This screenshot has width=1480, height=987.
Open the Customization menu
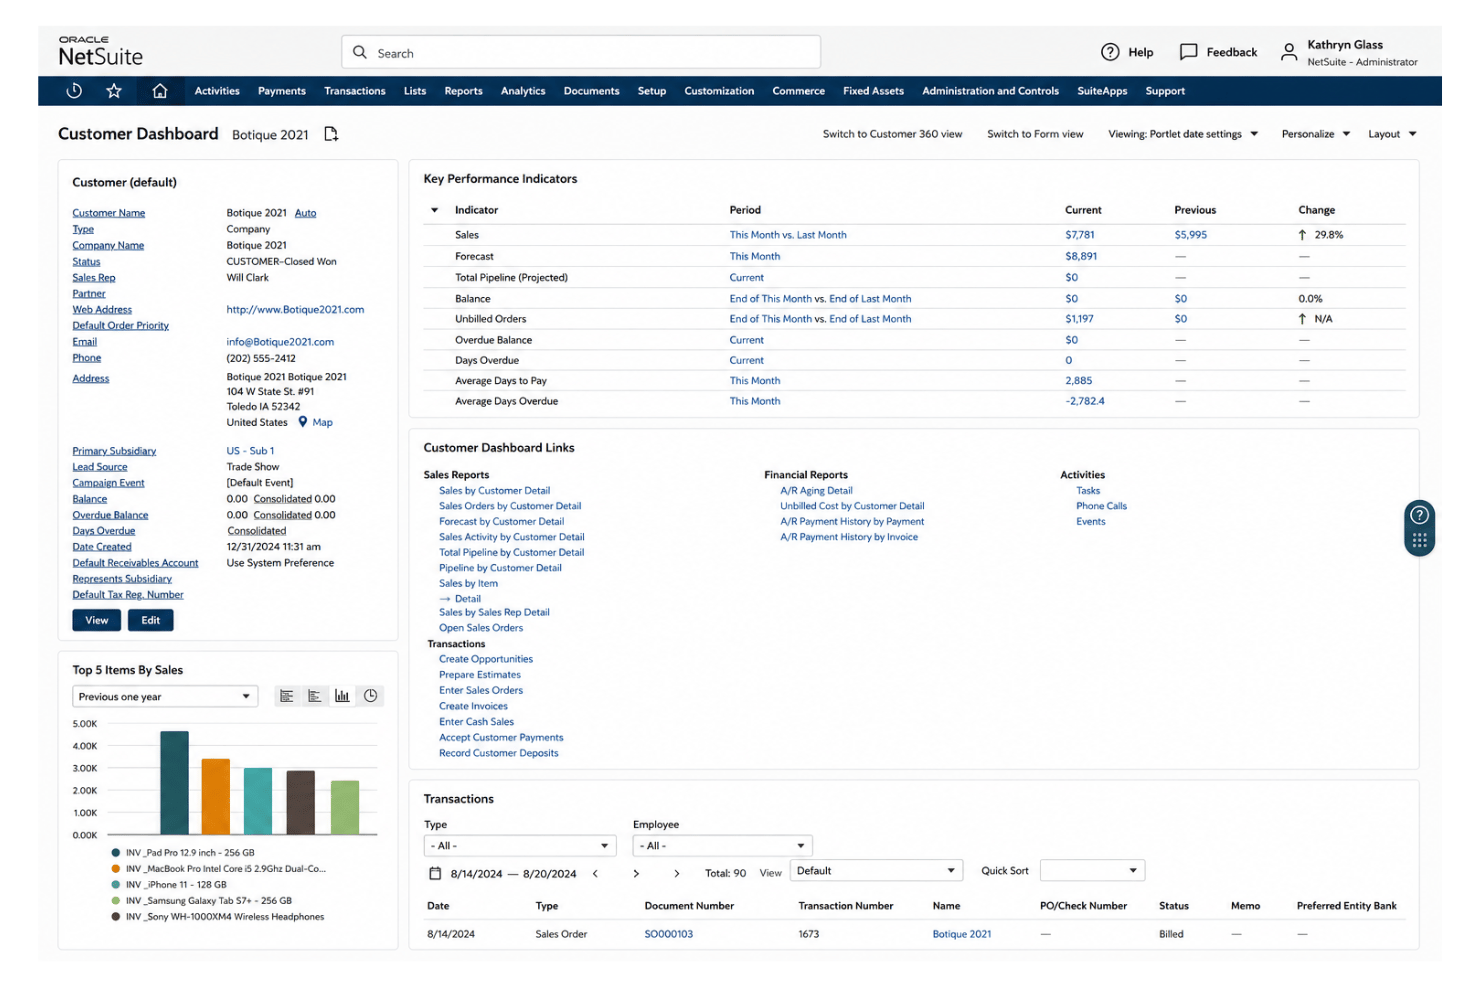pyautogui.click(x=719, y=91)
